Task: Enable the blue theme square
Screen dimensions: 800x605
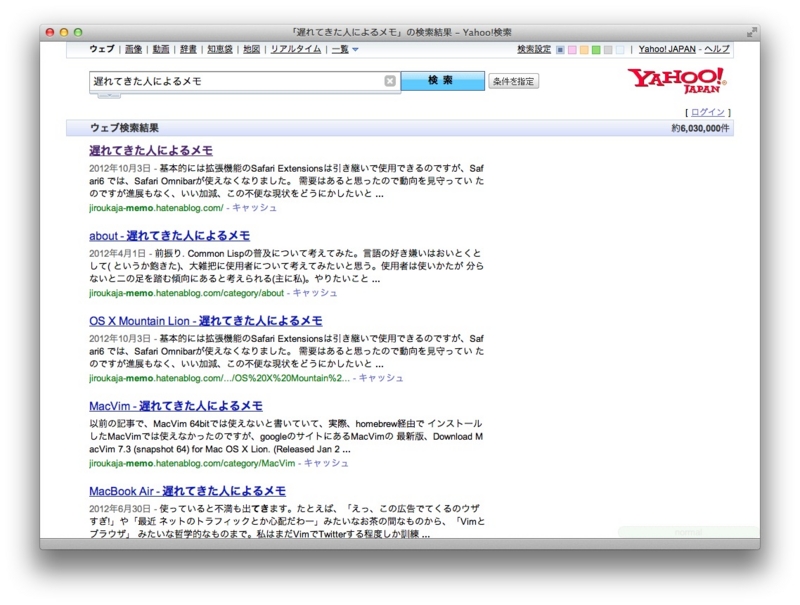Action: [559, 48]
